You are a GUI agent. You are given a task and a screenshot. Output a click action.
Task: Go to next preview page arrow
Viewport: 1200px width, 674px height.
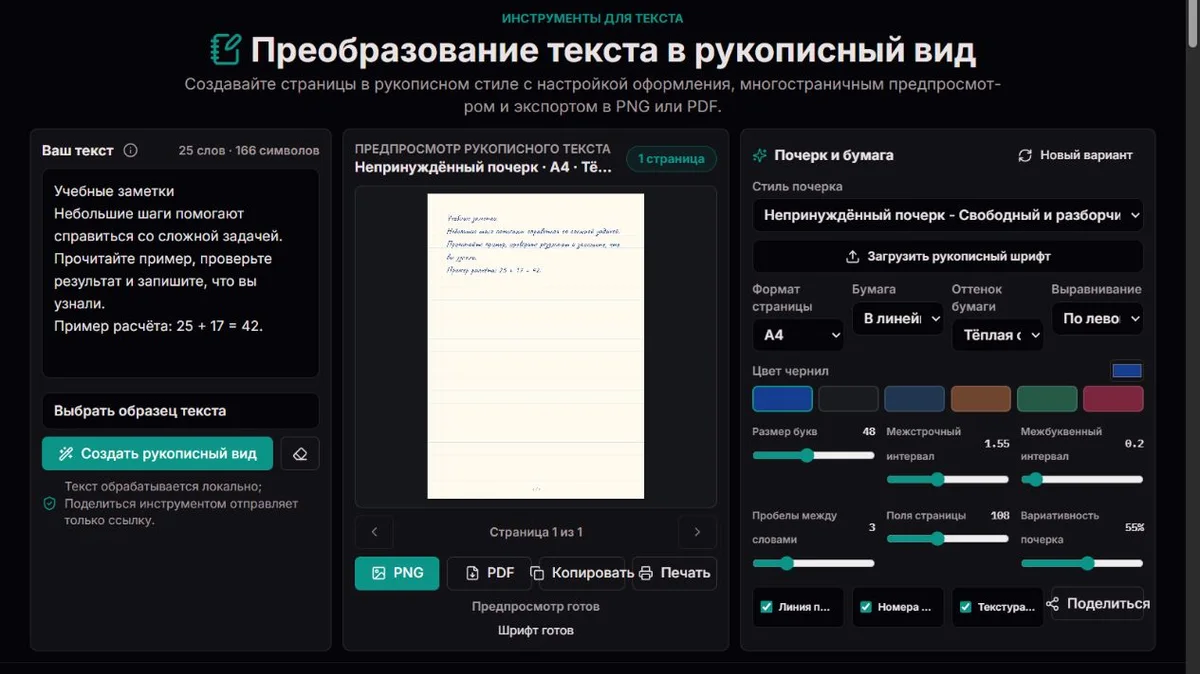[697, 532]
